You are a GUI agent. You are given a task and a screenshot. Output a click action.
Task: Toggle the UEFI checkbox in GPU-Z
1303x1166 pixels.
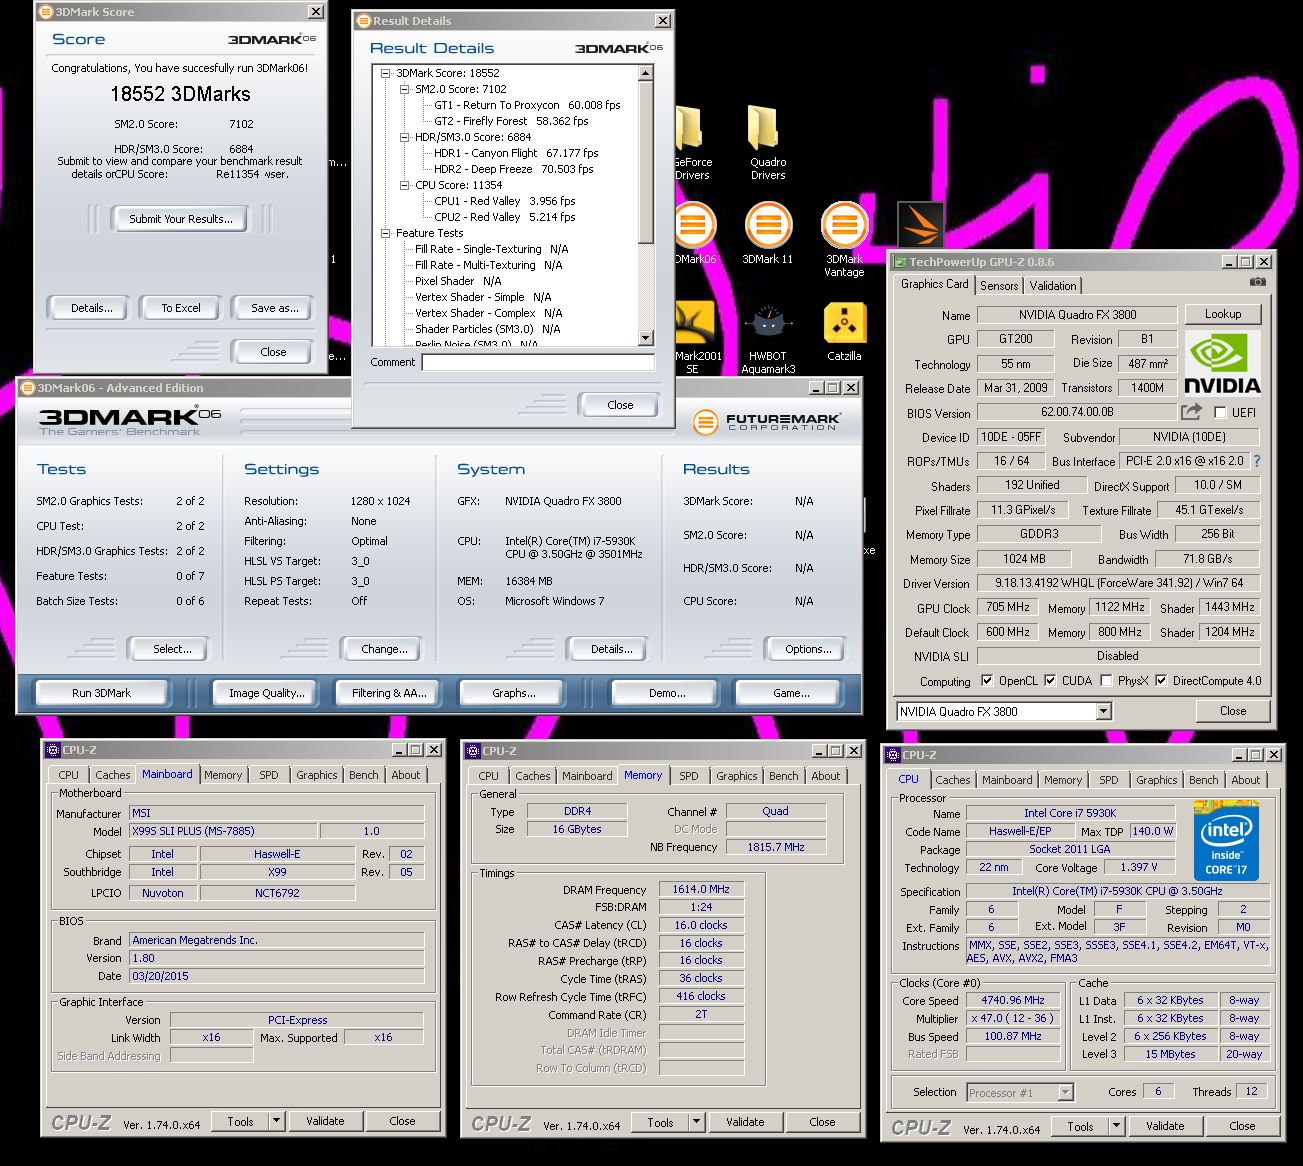point(1220,412)
